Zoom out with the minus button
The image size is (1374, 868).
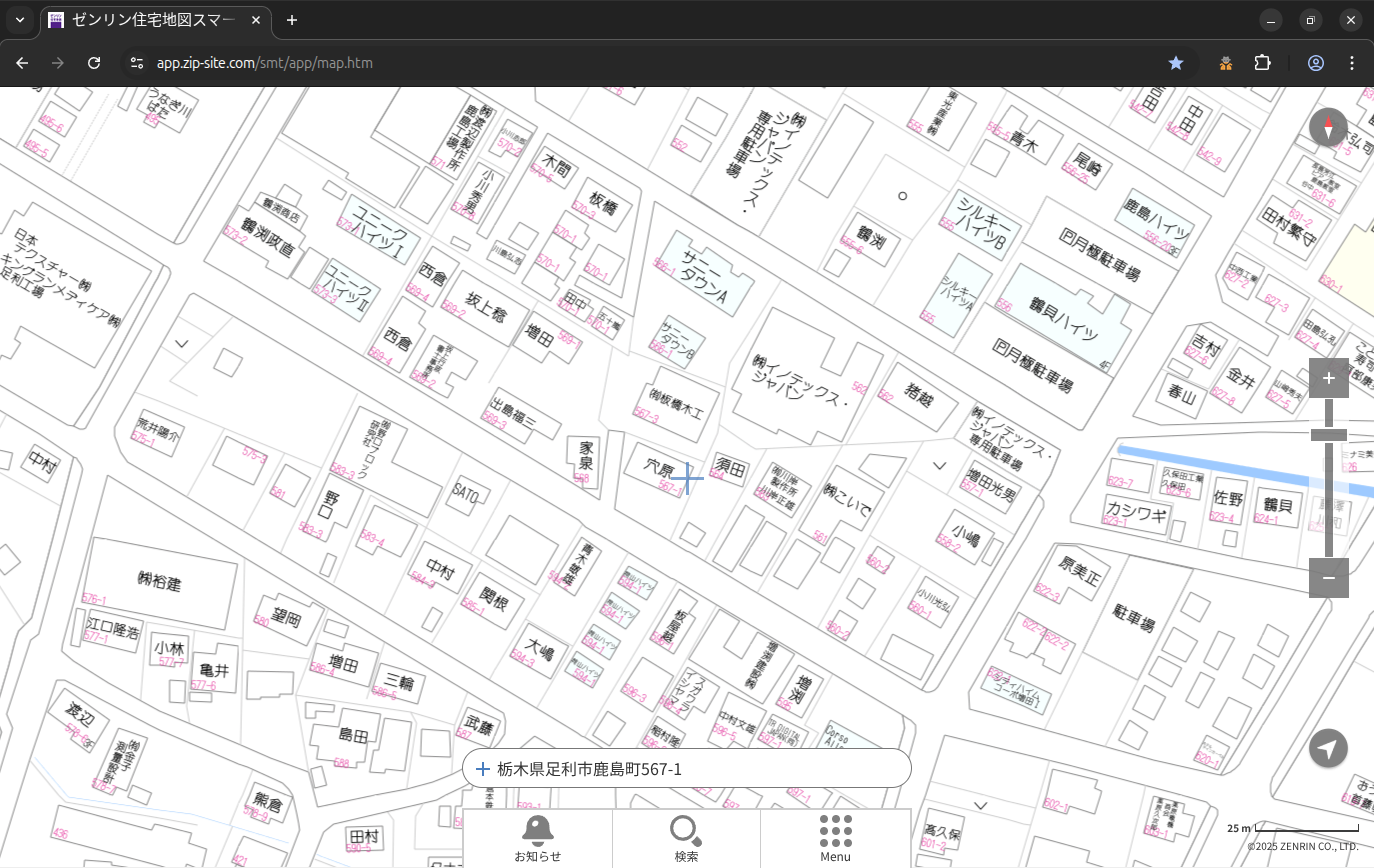click(1328, 578)
